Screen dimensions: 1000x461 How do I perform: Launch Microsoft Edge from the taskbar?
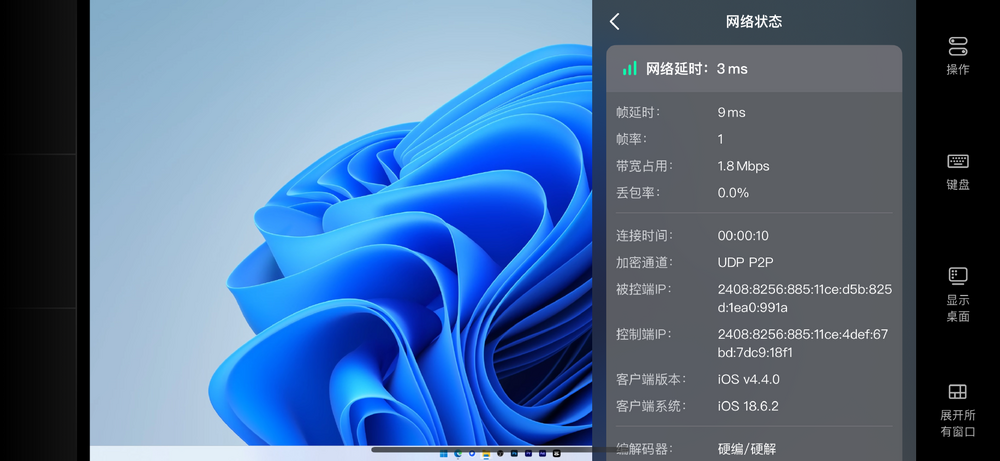tap(457, 453)
